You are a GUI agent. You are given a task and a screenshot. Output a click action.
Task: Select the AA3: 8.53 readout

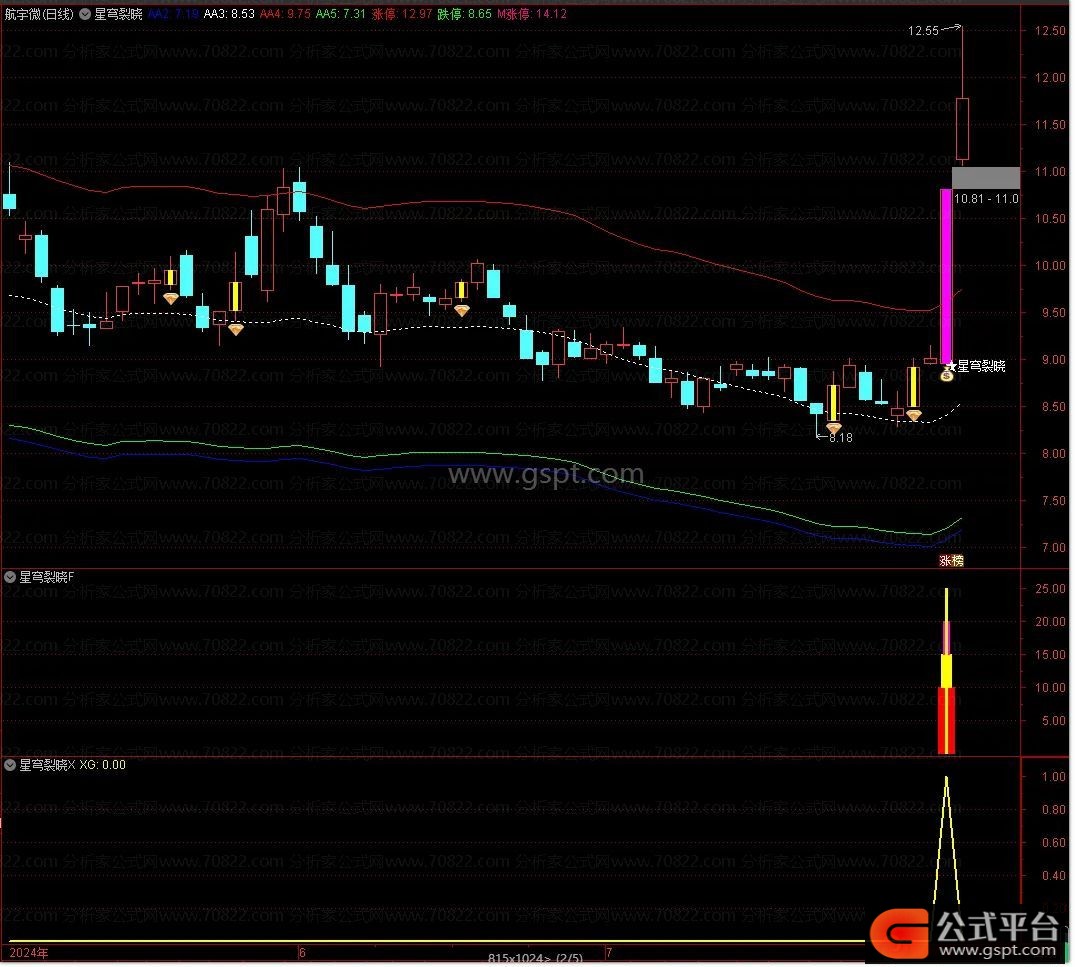click(x=230, y=14)
